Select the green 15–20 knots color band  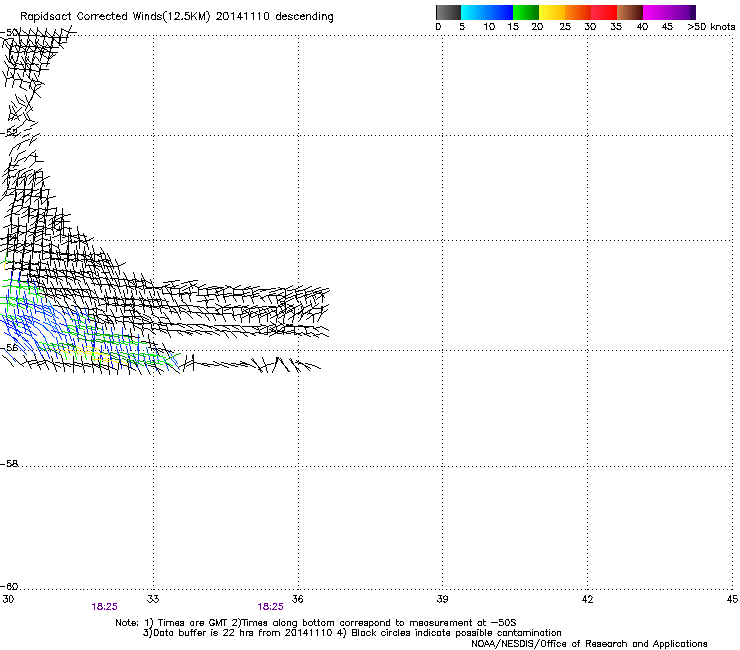click(x=526, y=12)
